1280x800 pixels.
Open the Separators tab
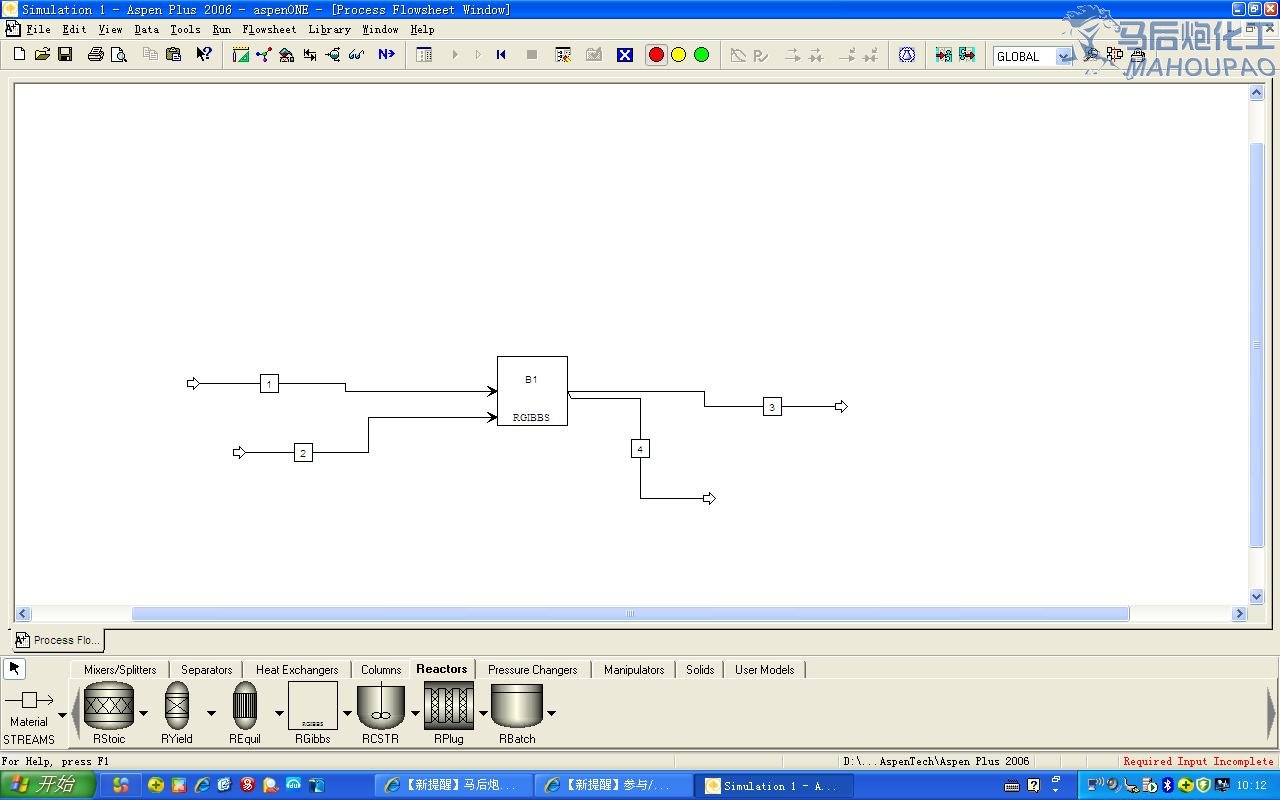click(207, 670)
